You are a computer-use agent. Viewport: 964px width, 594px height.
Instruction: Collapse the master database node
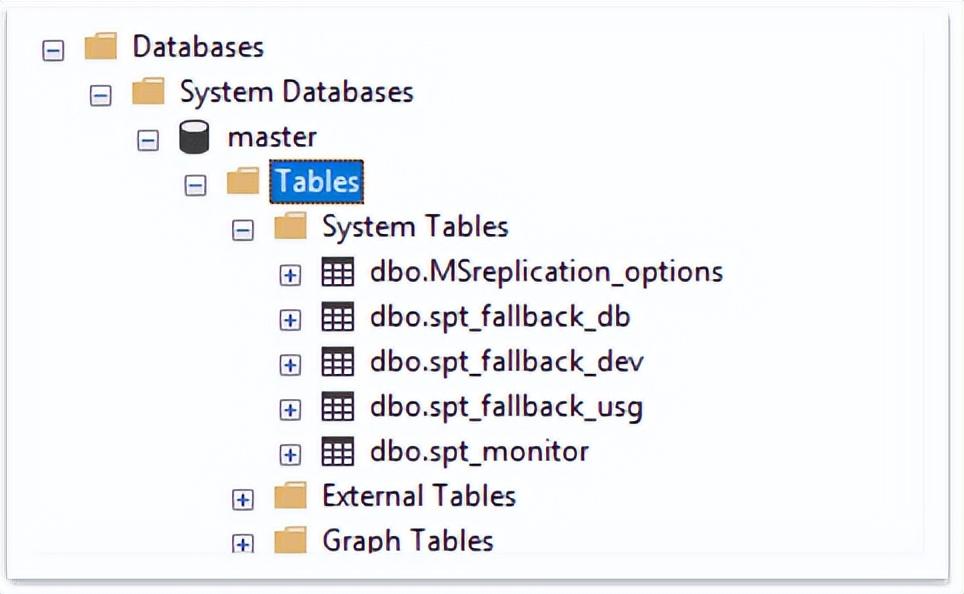pyautogui.click(x=148, y=140)
